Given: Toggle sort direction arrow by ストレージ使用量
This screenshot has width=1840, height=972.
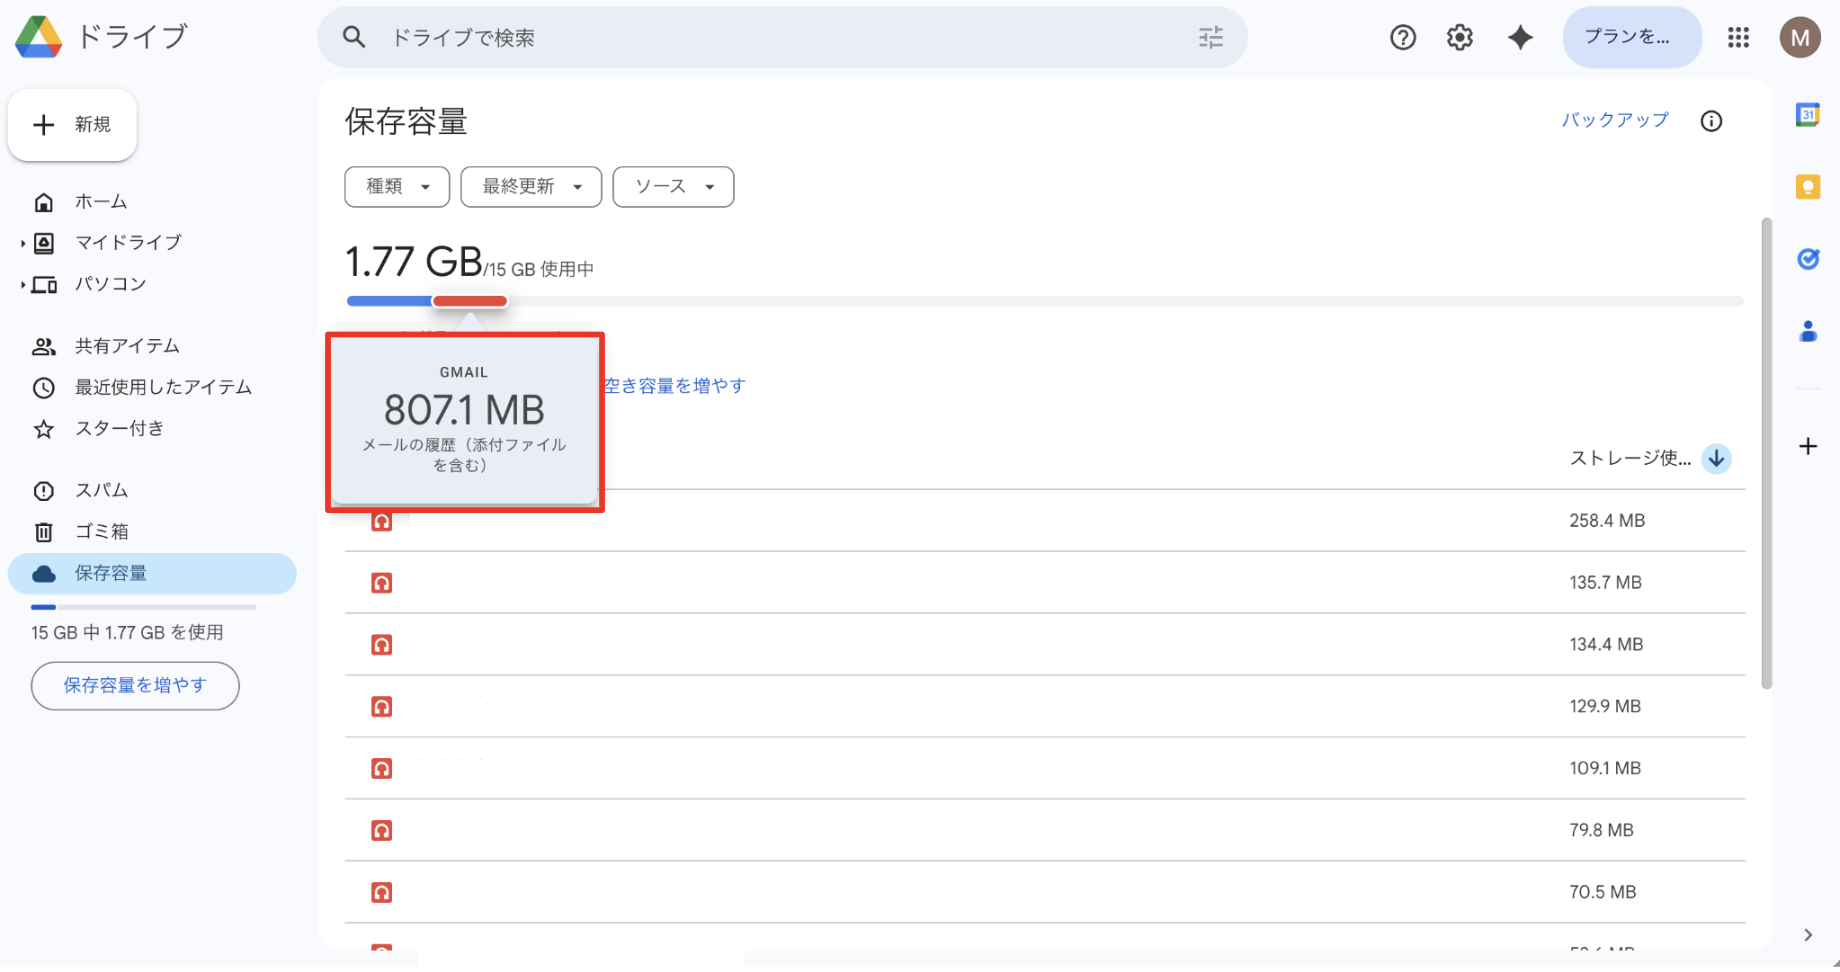Looking at the screenshot, I should 1717,459.
